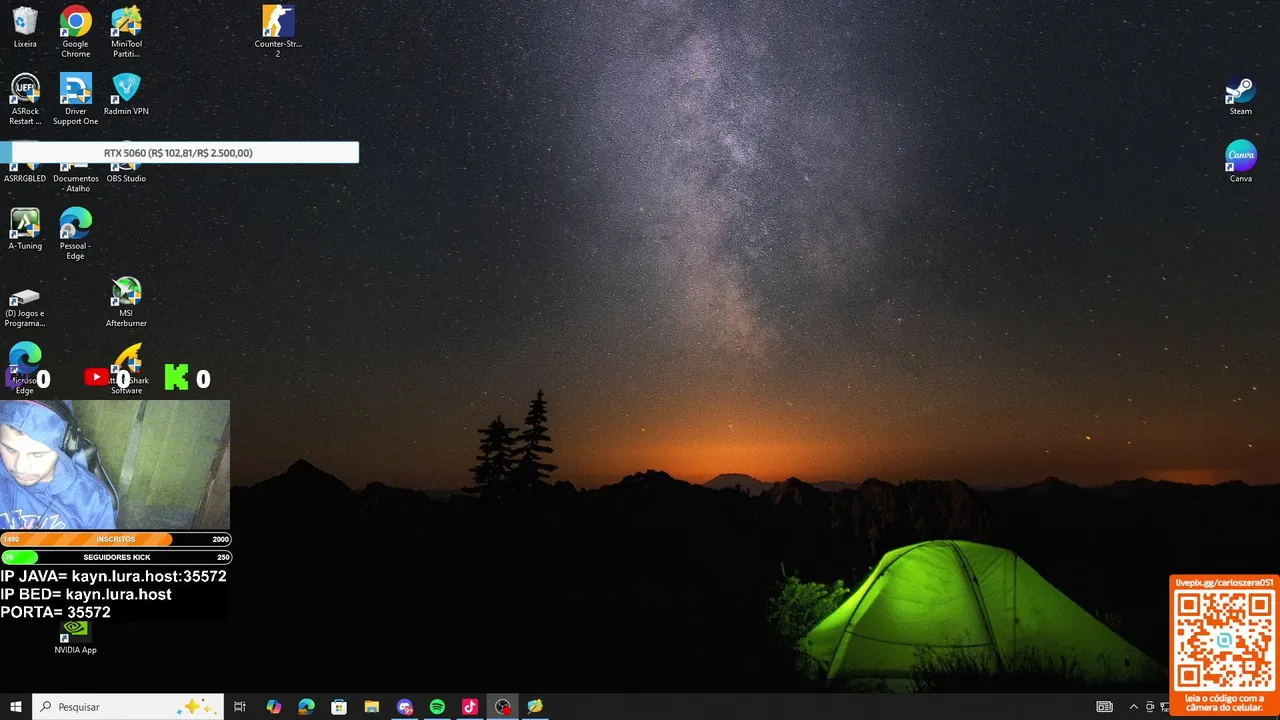Viewport: 1280px width, 720px height.
Task: Open Radmin VPN shortcut
Action: coord(126,94)
